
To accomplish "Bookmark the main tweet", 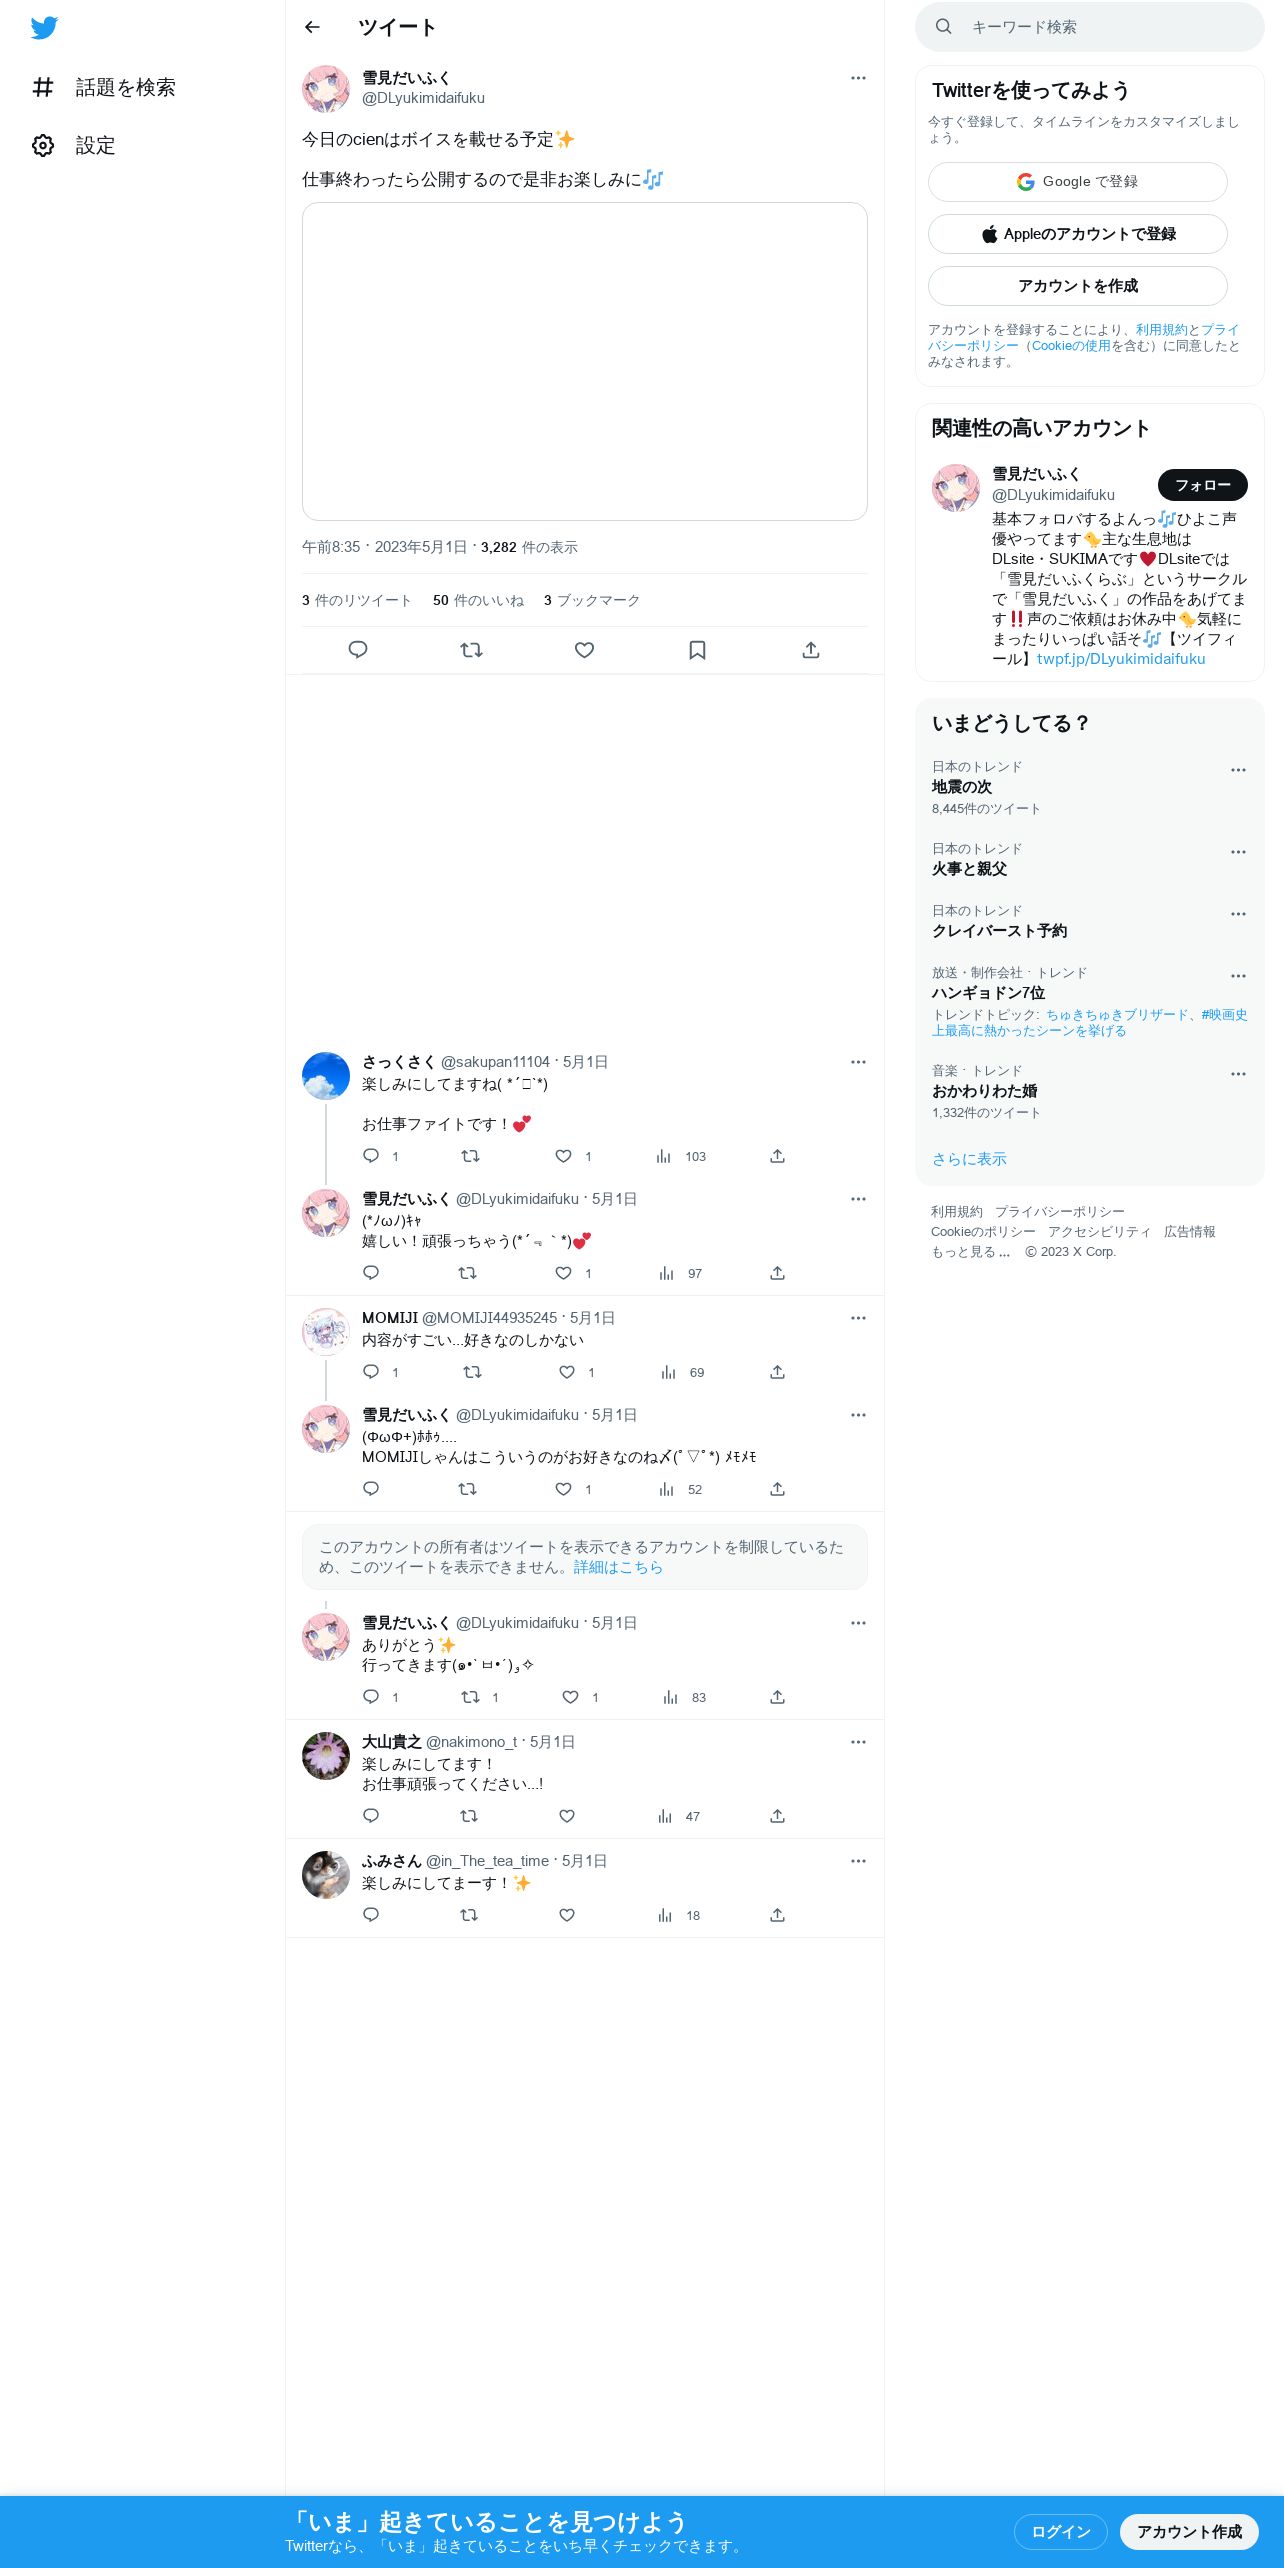I will point(698,650).
